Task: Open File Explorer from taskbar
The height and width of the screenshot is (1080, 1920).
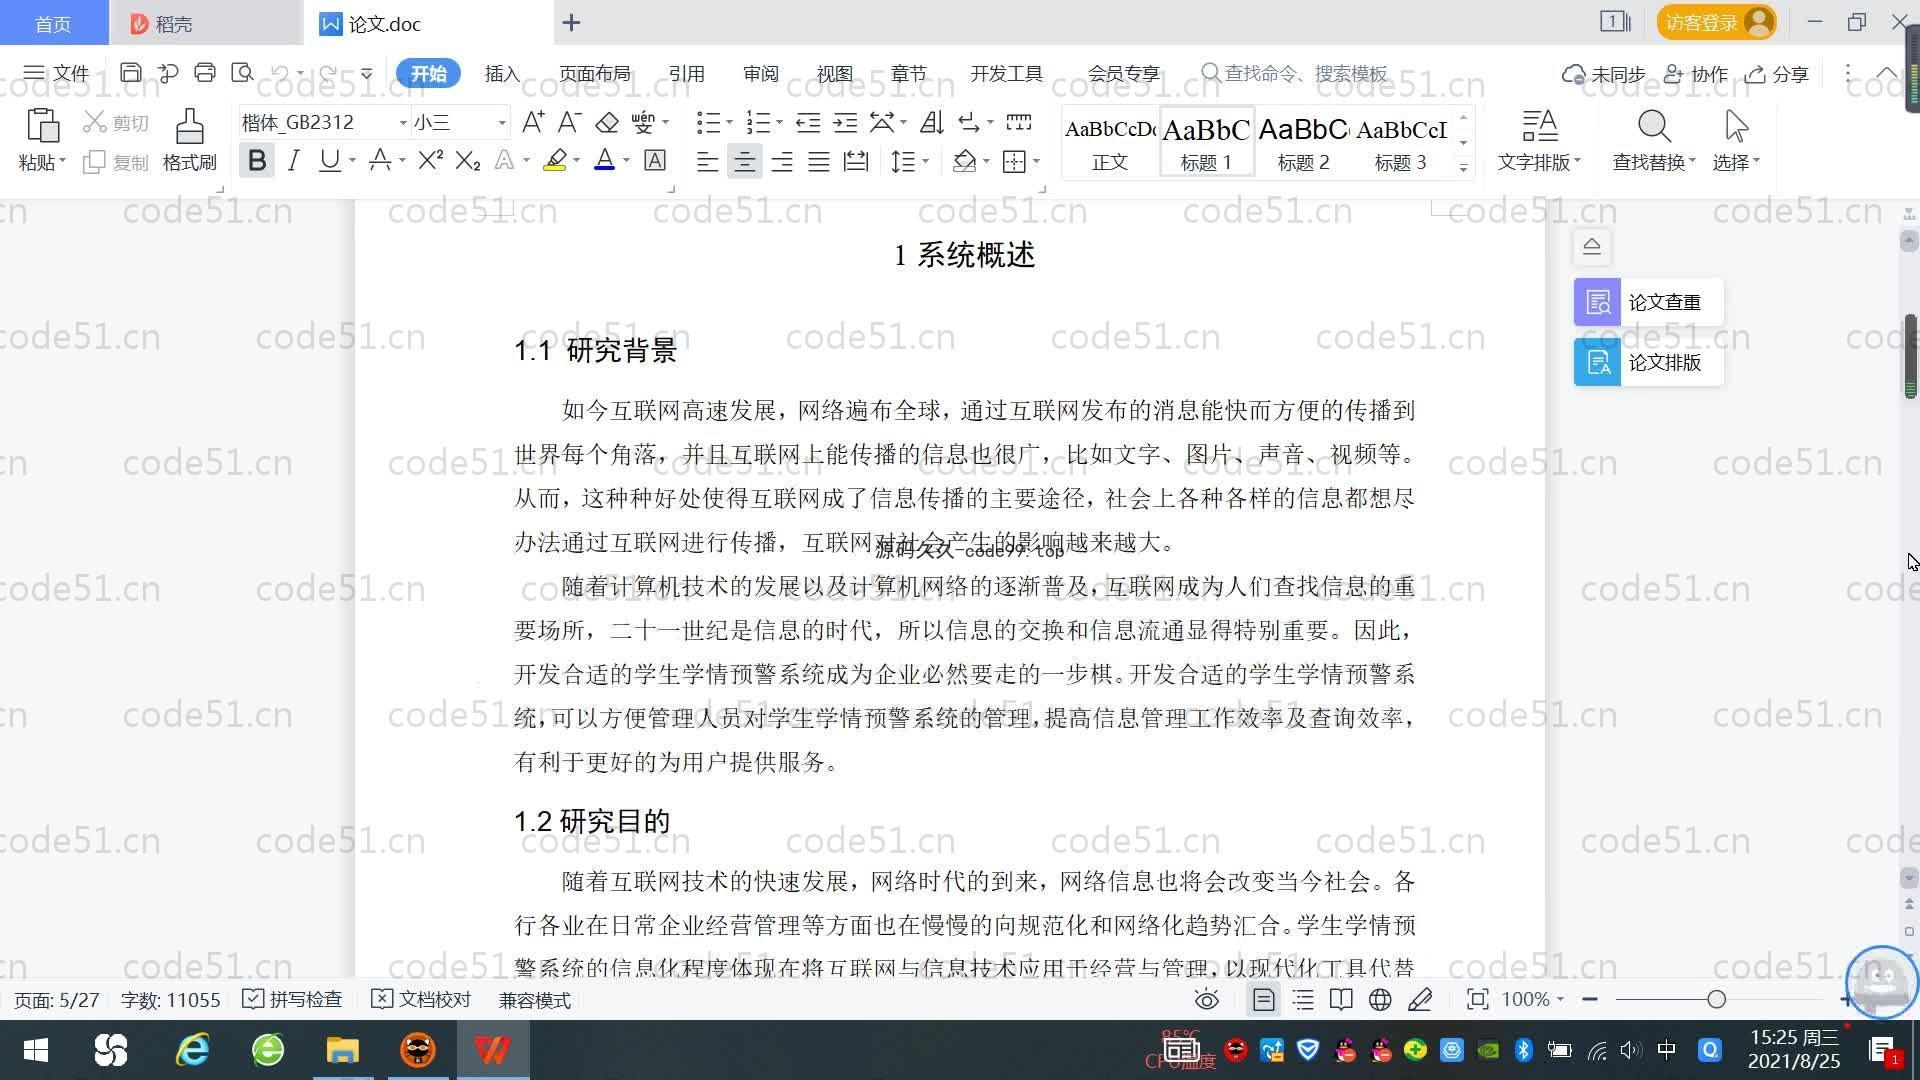Action: [x=342, y=1050]
